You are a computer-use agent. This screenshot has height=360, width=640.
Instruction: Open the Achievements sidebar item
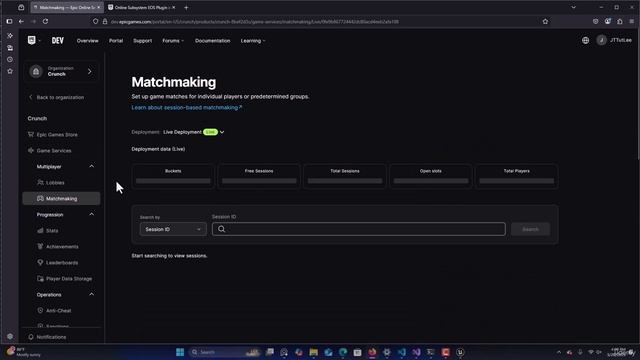pos(61,247)
